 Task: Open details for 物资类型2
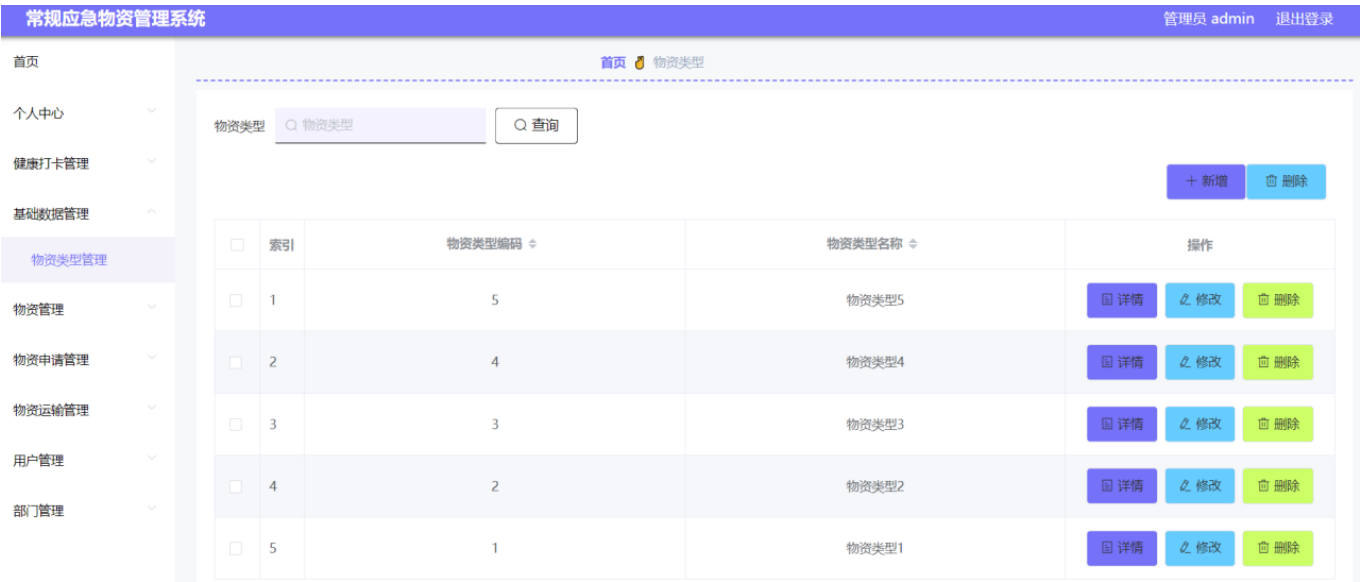(1122, 486)
